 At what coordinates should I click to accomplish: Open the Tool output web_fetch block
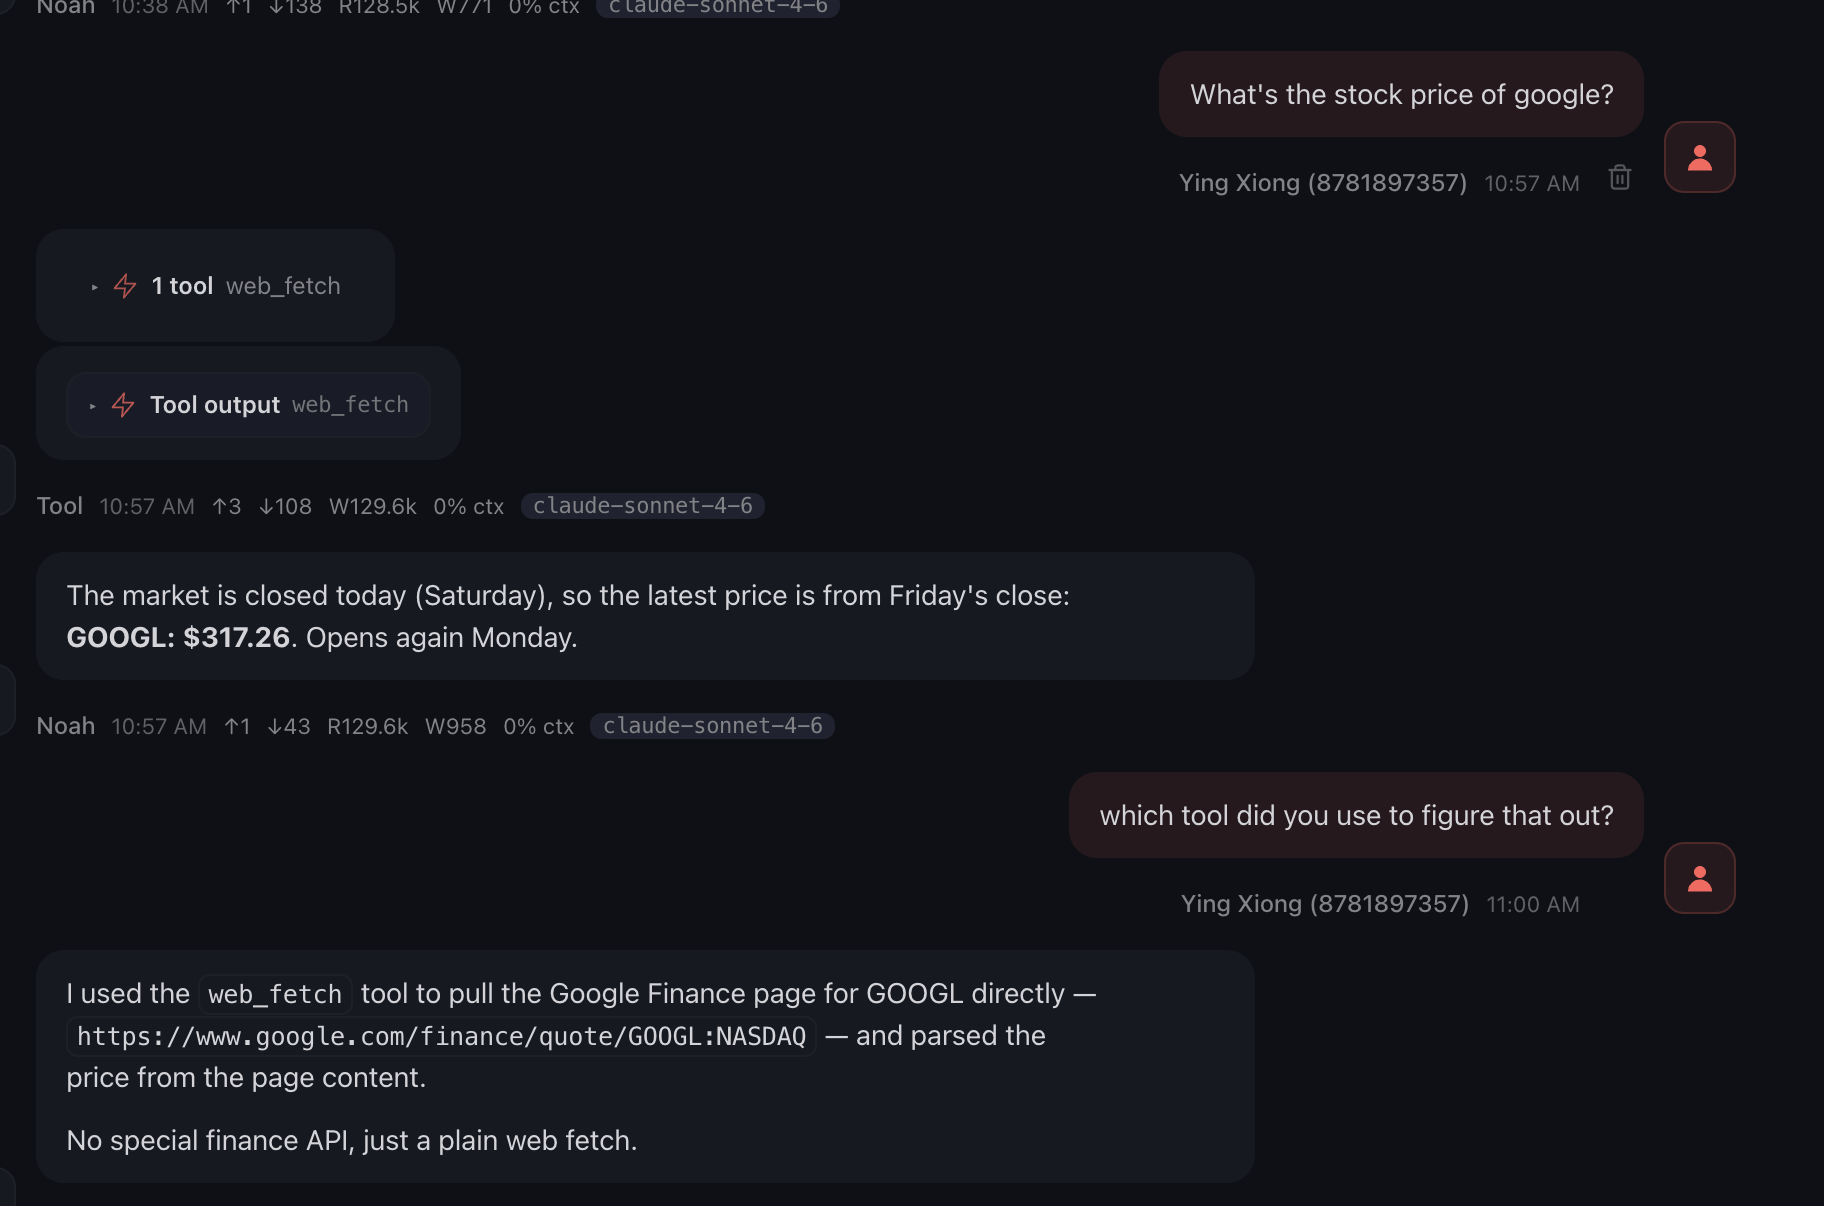point(279,405)
